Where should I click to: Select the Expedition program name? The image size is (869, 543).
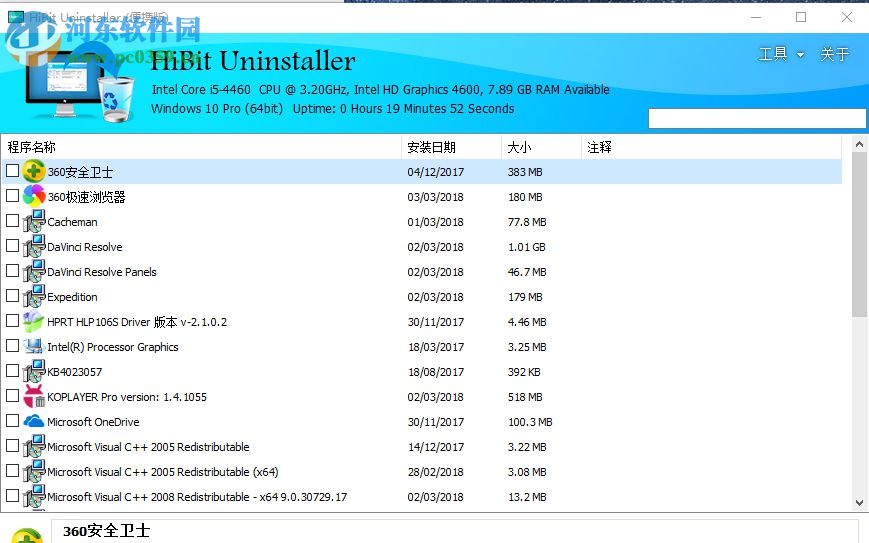[x=72, y=297]
